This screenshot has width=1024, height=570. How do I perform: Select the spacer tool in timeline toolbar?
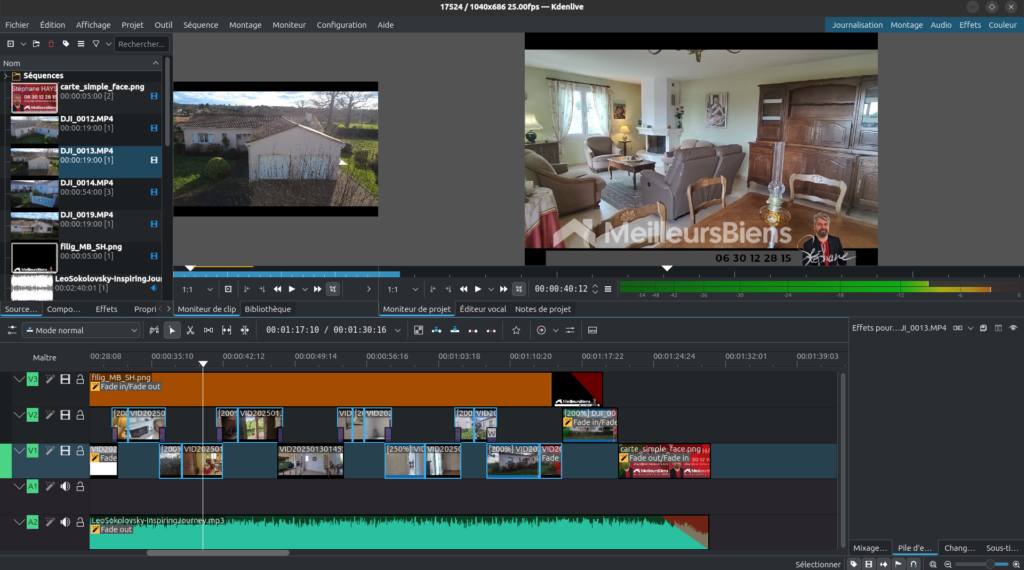tap(208, 330)
